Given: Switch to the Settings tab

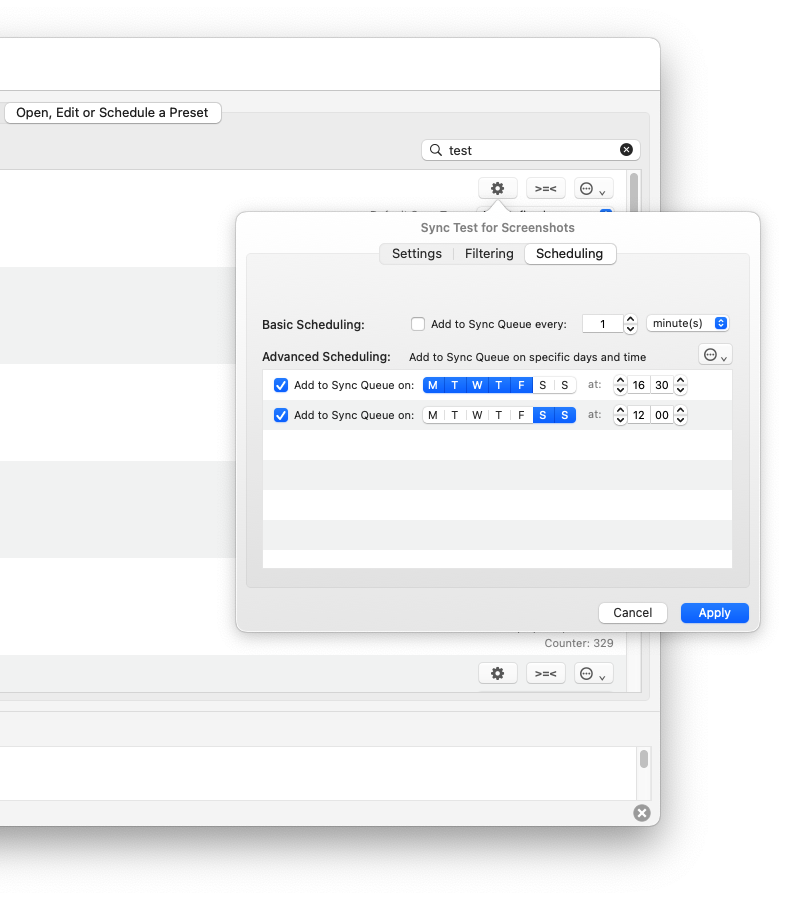Looking at the screenshot, I should [416, 254].
